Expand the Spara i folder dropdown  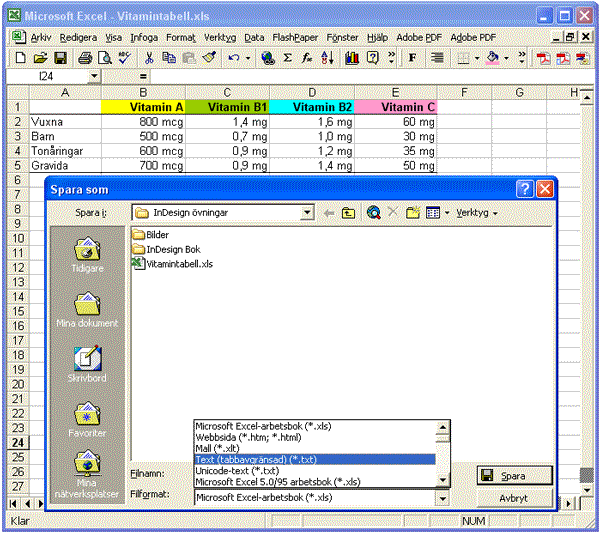[x=307, y=213]
